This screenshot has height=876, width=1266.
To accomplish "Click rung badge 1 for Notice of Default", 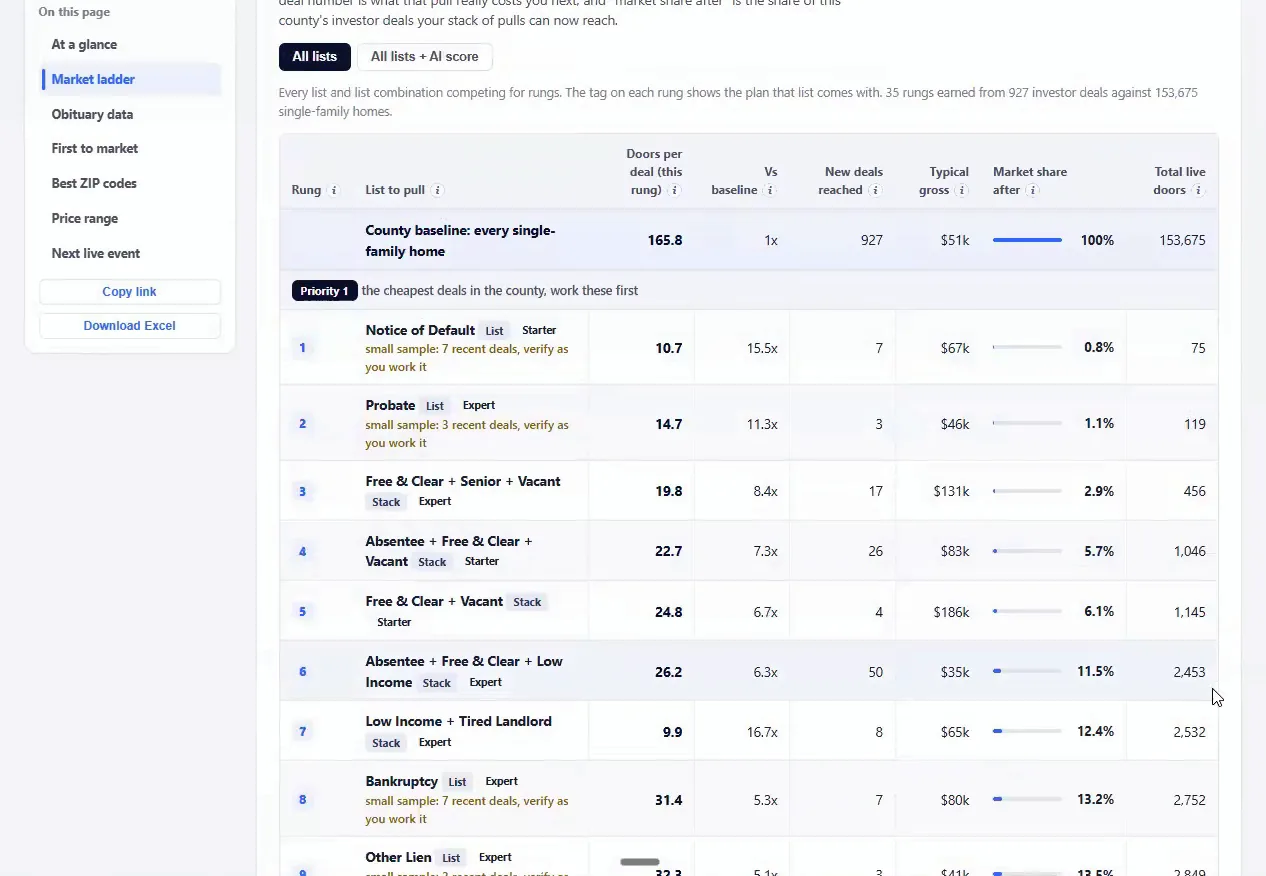I will click(x=302, y=348).
